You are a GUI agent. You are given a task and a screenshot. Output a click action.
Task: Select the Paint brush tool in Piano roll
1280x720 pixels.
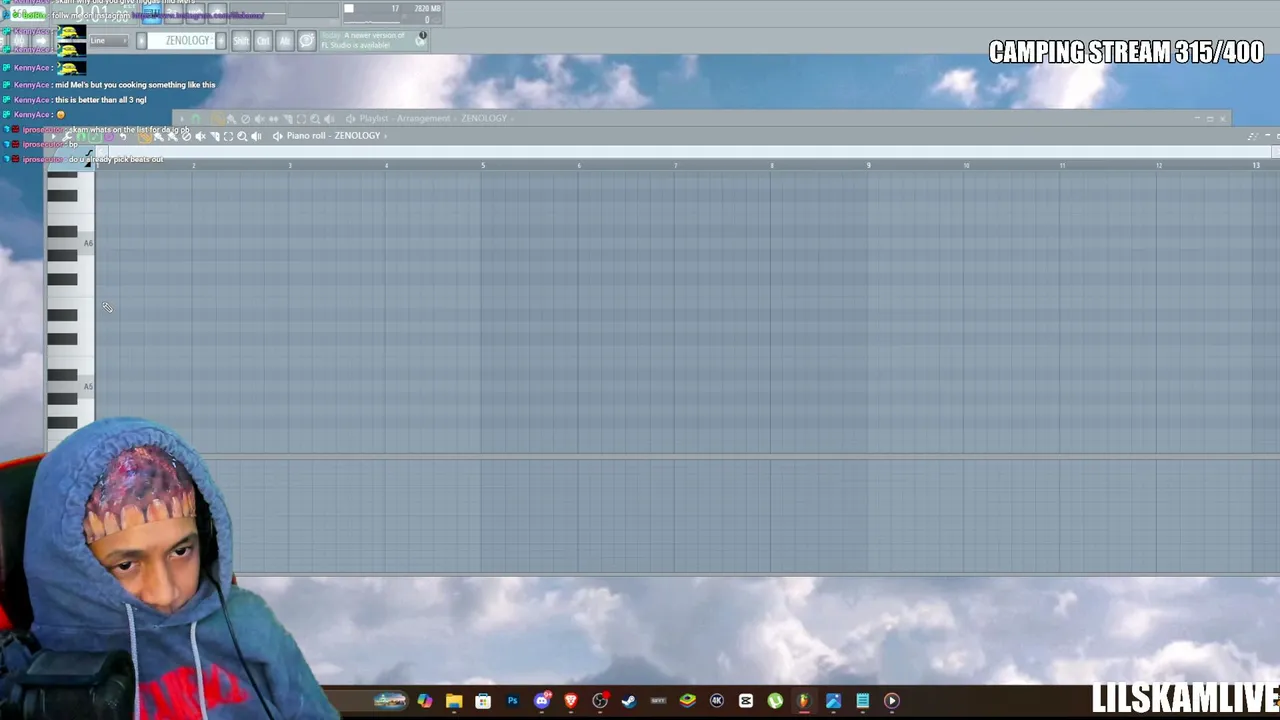(x=158, y=136)
